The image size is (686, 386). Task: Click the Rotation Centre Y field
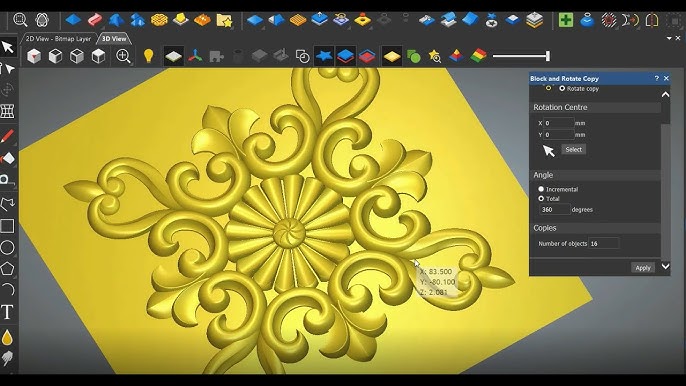click(559, 135)
